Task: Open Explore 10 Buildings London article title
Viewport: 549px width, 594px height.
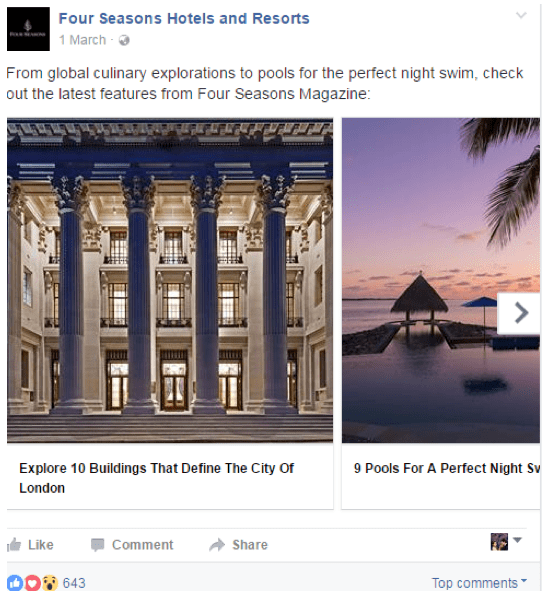Action: (x=156, y=478)
